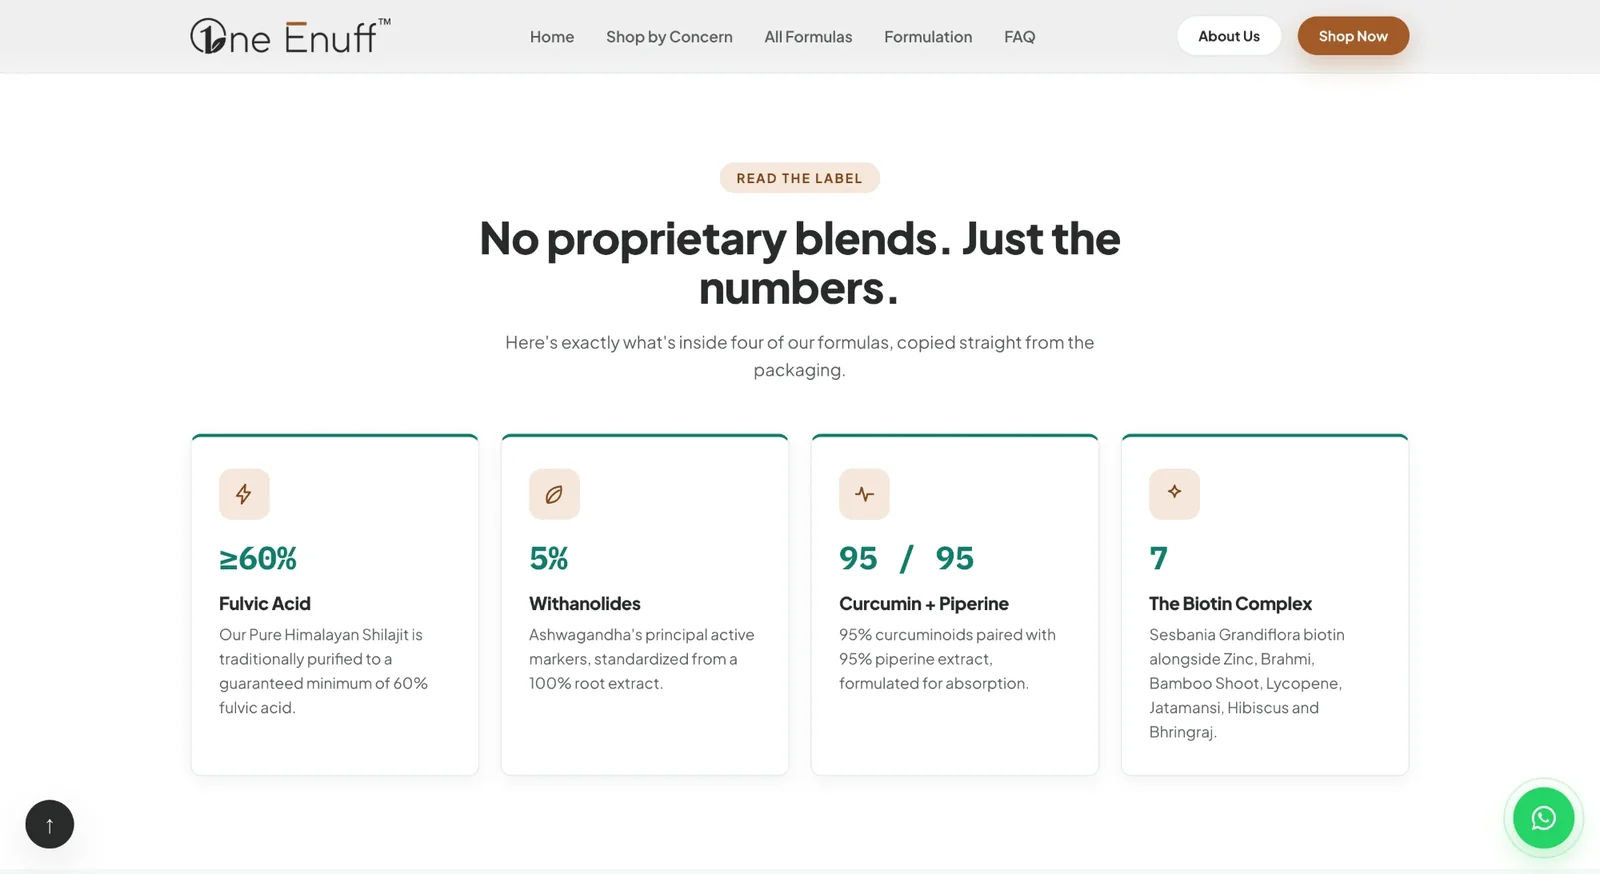Select the Withanolides card title
Image resolution: width=1600 pixels, height=874 pixels.
585,604
